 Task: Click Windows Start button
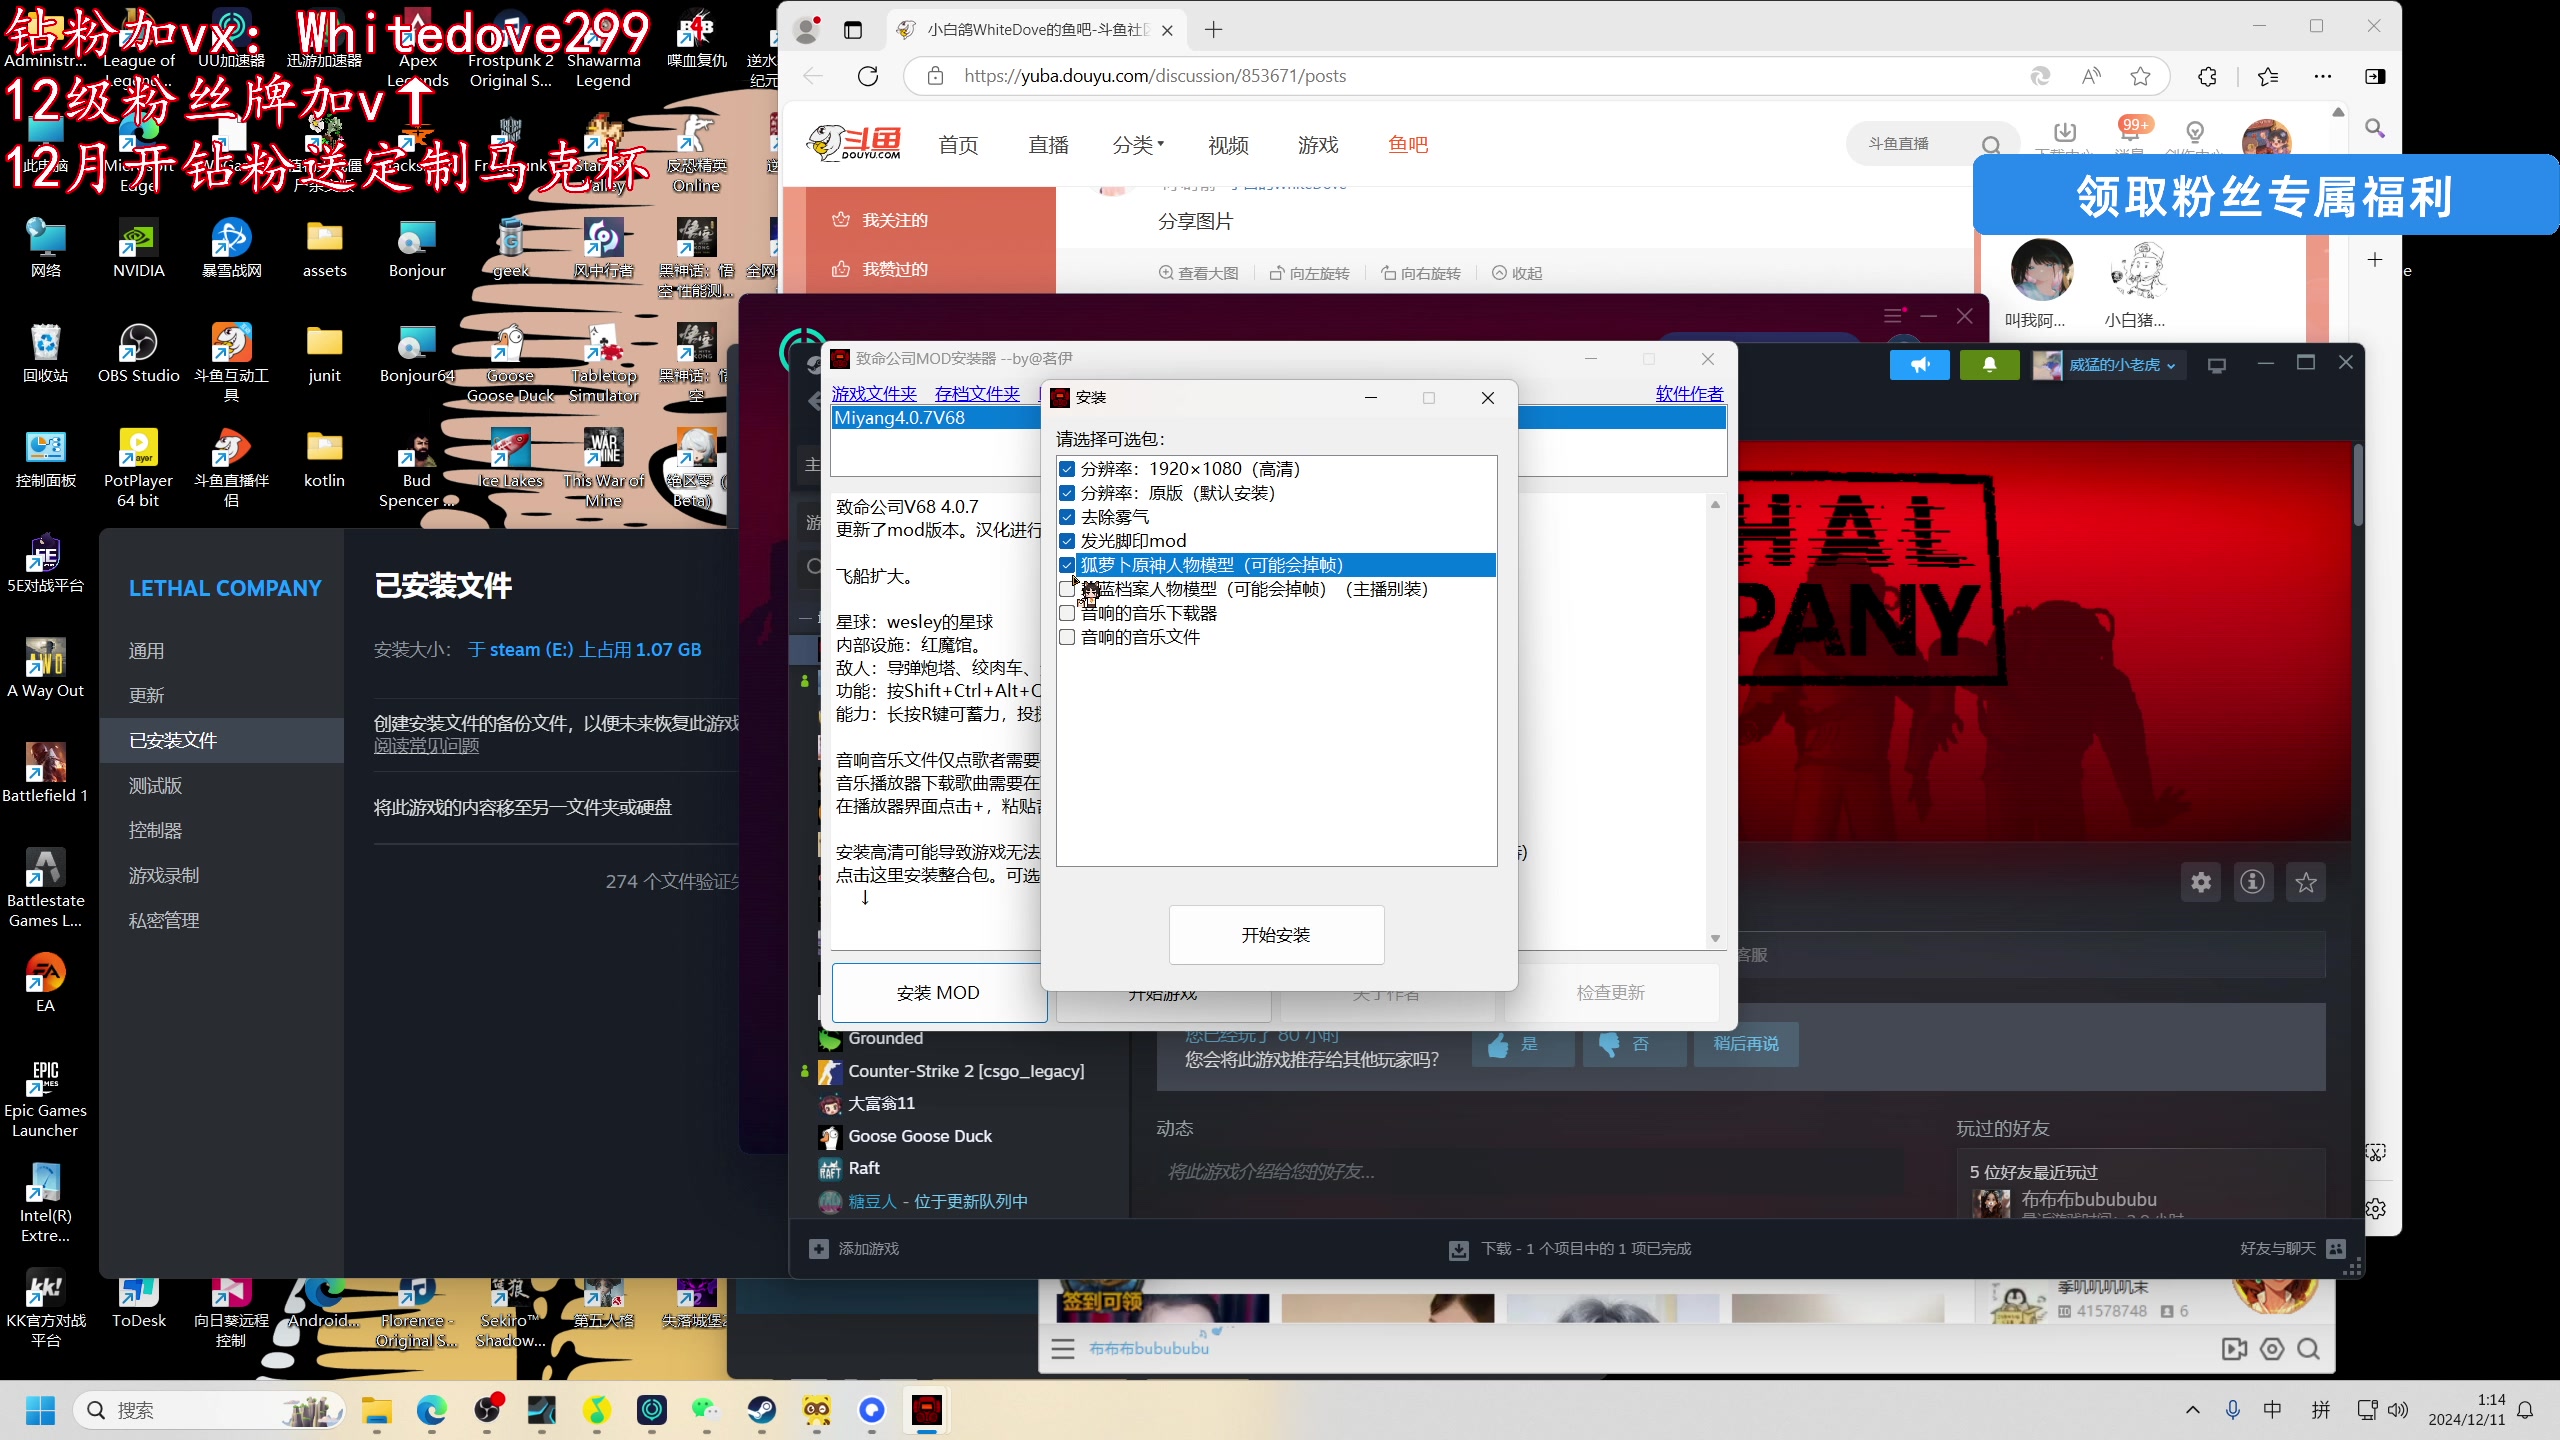tap(40, 1410)
